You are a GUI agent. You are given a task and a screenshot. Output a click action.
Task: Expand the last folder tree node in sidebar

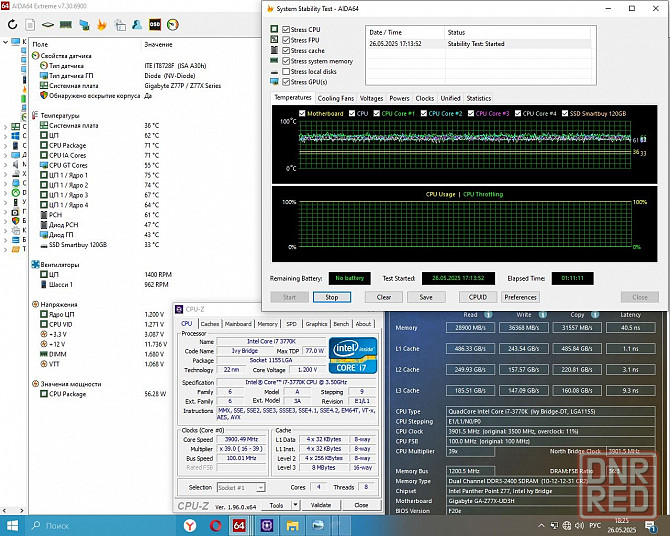pyautogui.click(x=5, y=249)
